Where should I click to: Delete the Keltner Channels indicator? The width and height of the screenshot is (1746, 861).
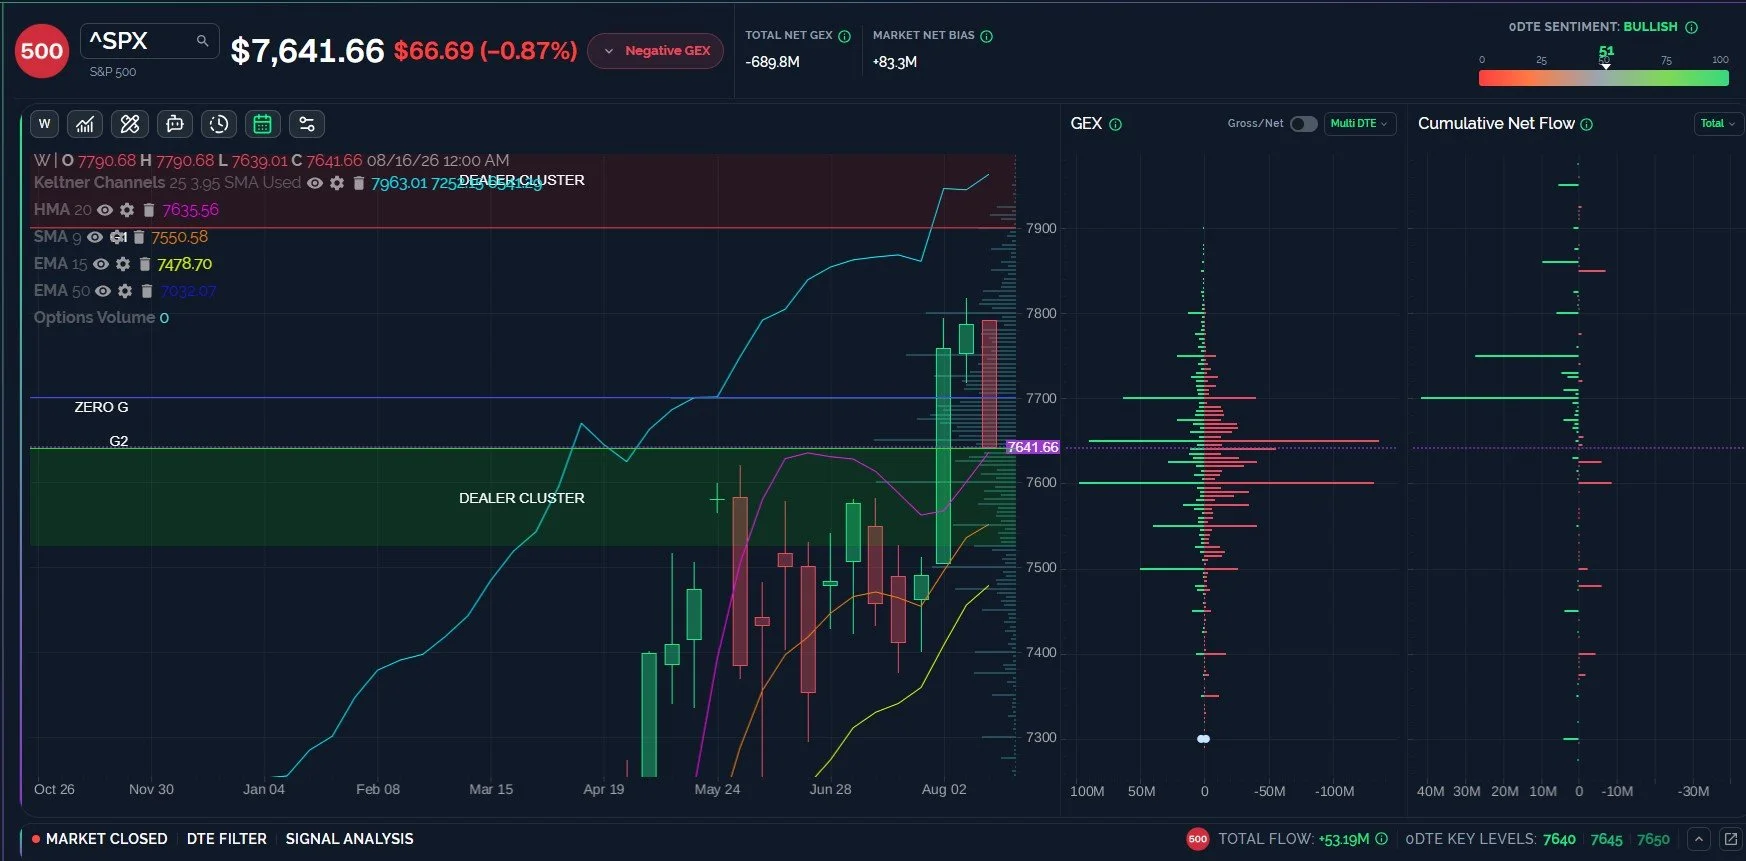[x=358, y=183]
